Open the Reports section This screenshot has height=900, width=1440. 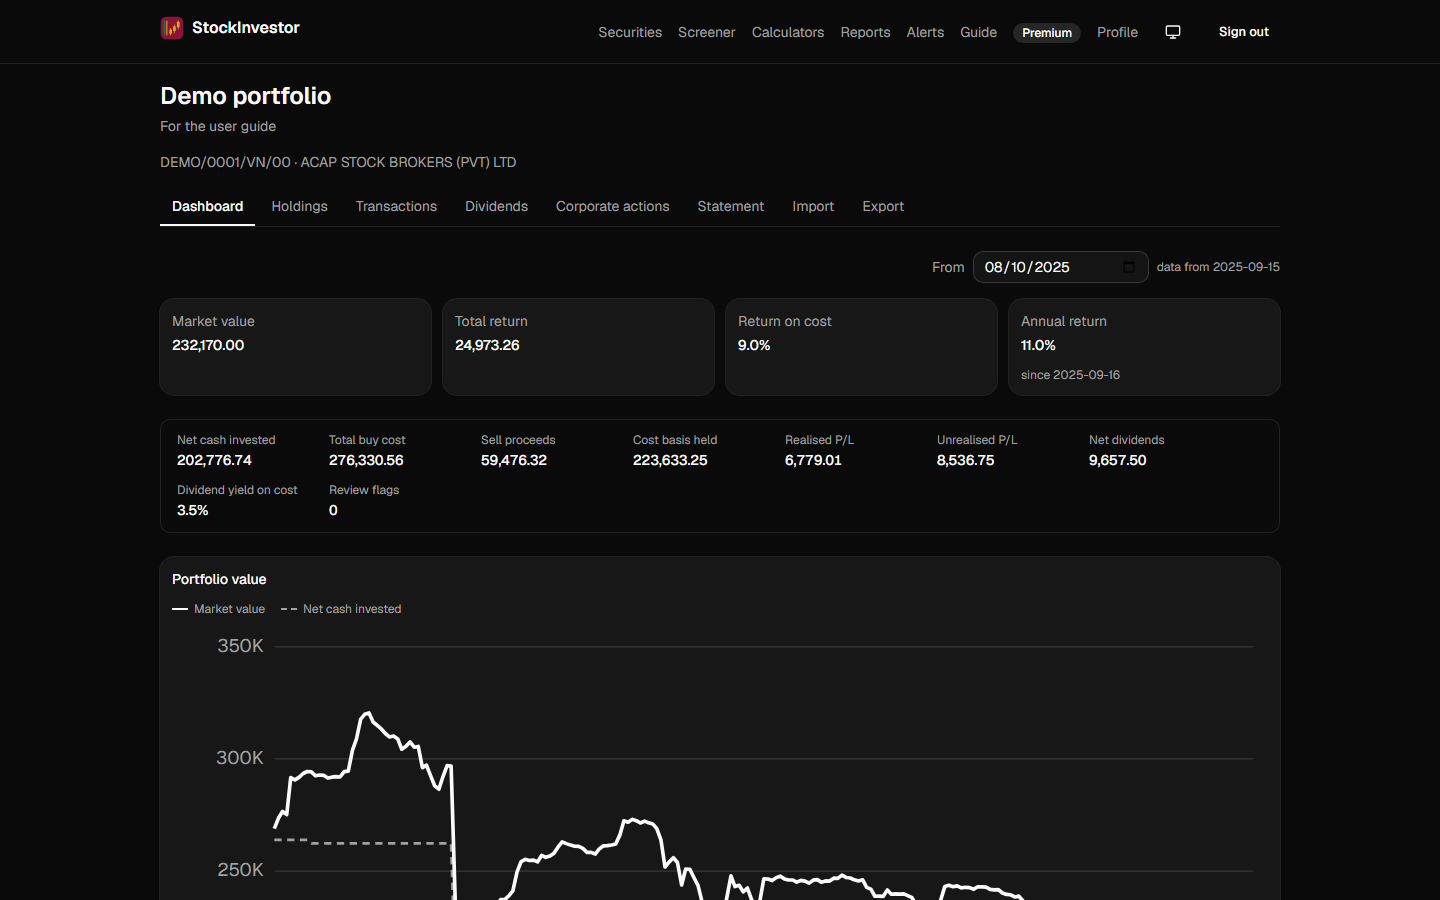tap(865, 32)
